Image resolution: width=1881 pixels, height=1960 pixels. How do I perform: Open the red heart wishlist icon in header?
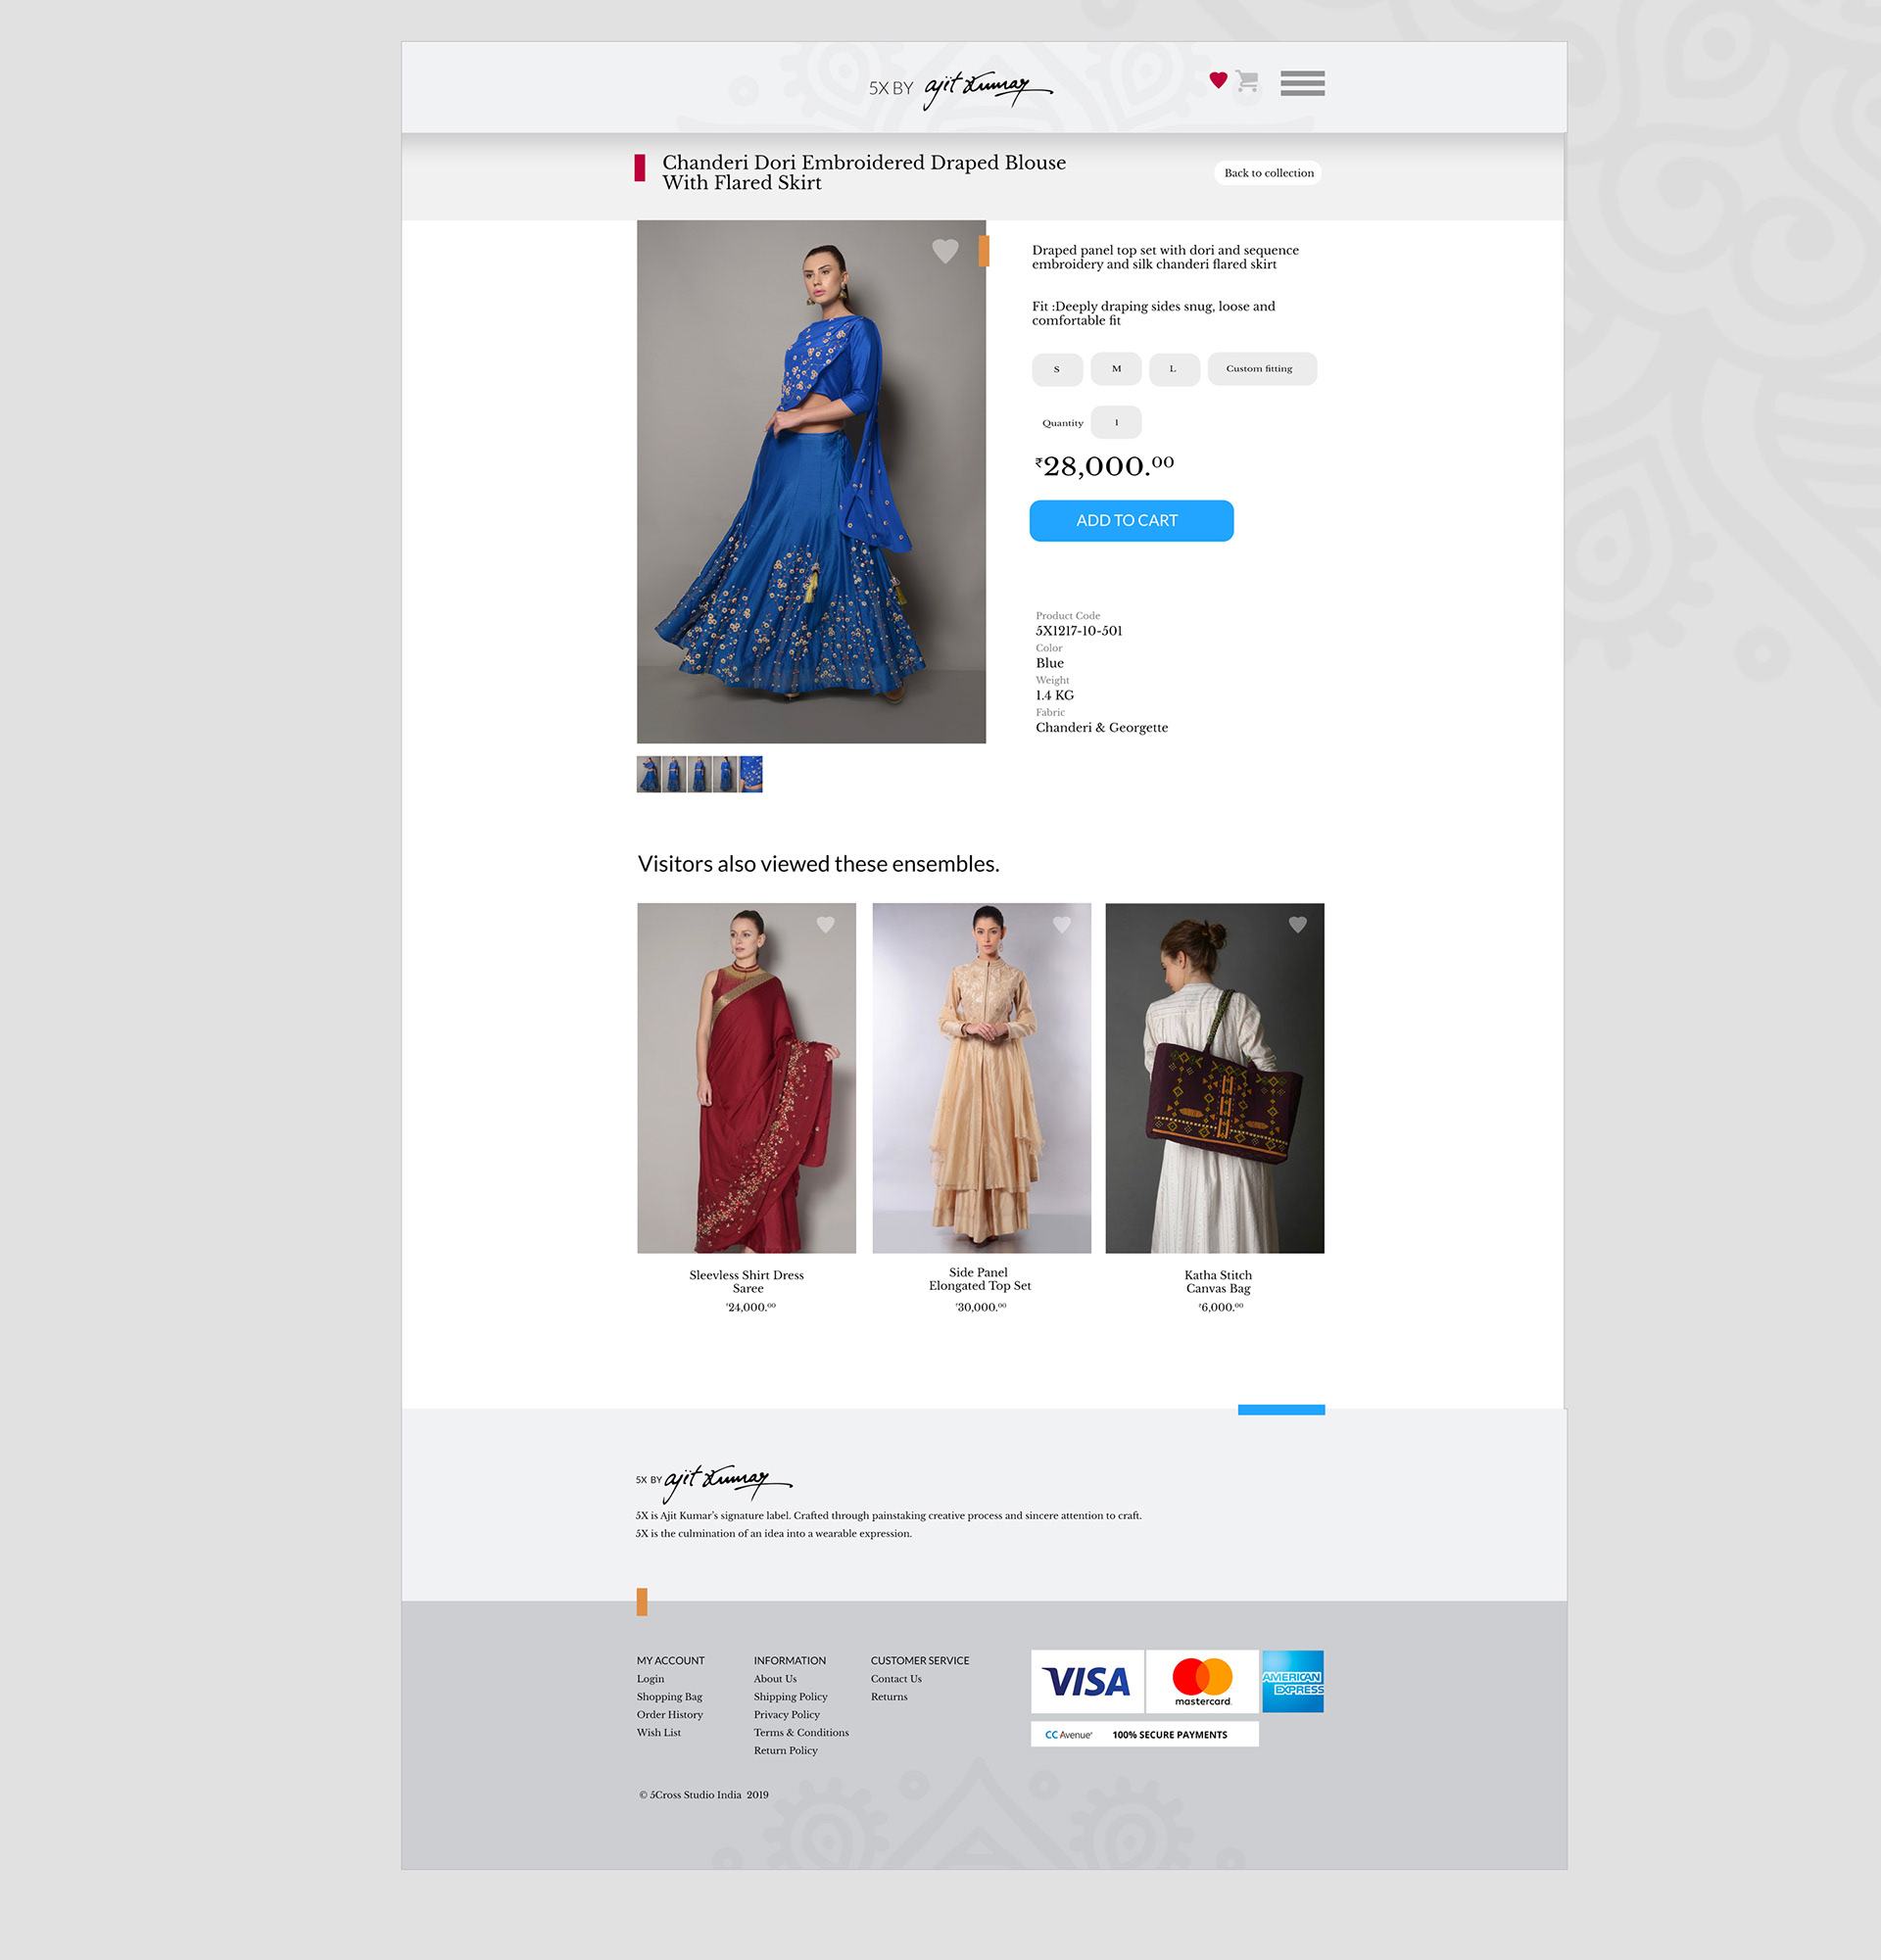click(x=1218, y=80)
